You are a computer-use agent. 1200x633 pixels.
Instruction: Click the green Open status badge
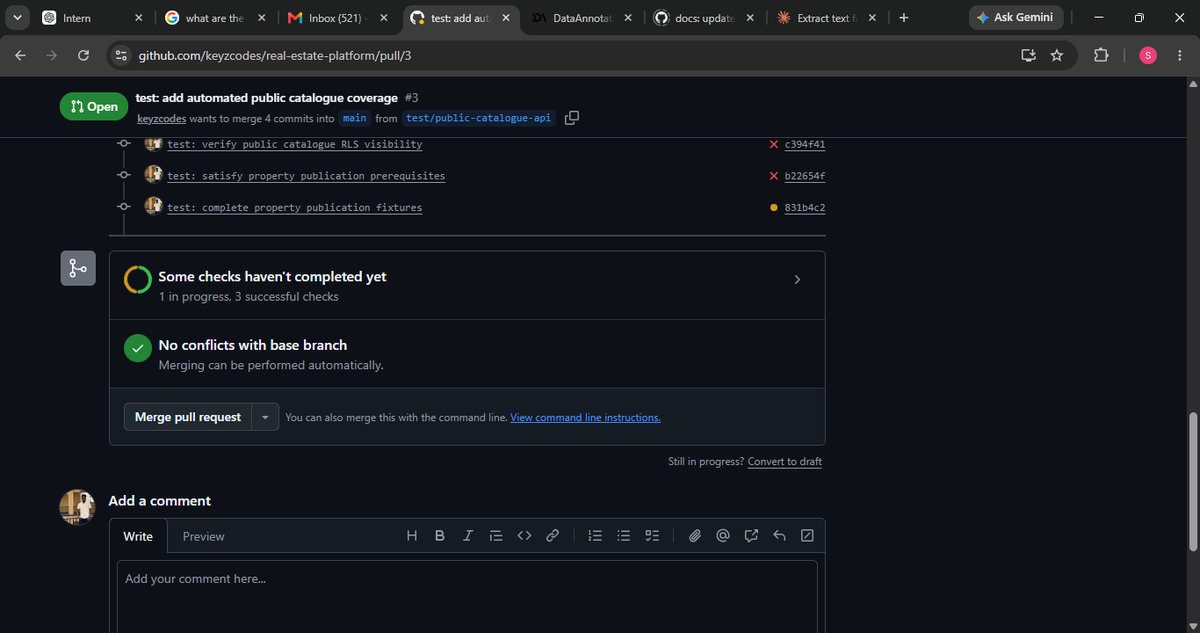[94, 106]
